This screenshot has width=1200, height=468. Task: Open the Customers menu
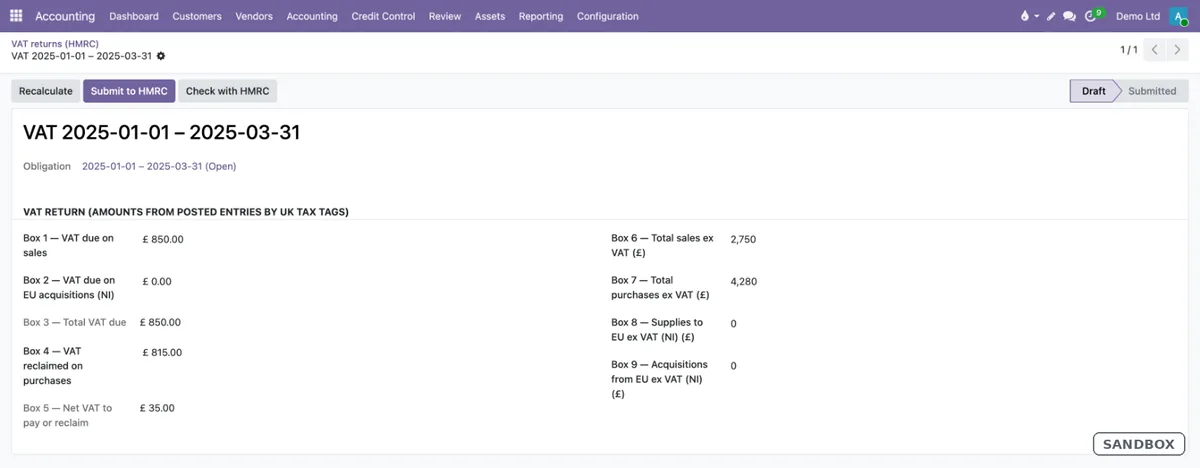[x=197, y=16]
